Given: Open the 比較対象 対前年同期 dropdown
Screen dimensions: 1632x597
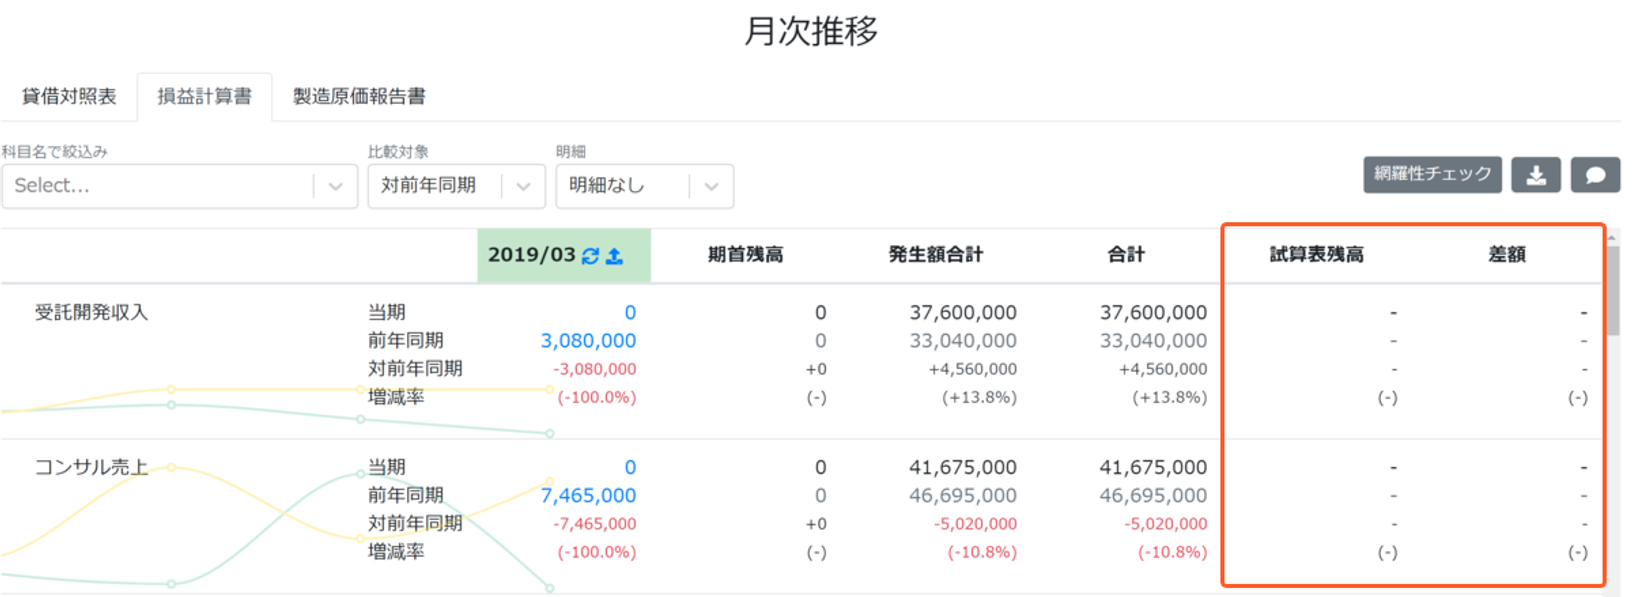Looking at the screenshot, I should 456,186.
